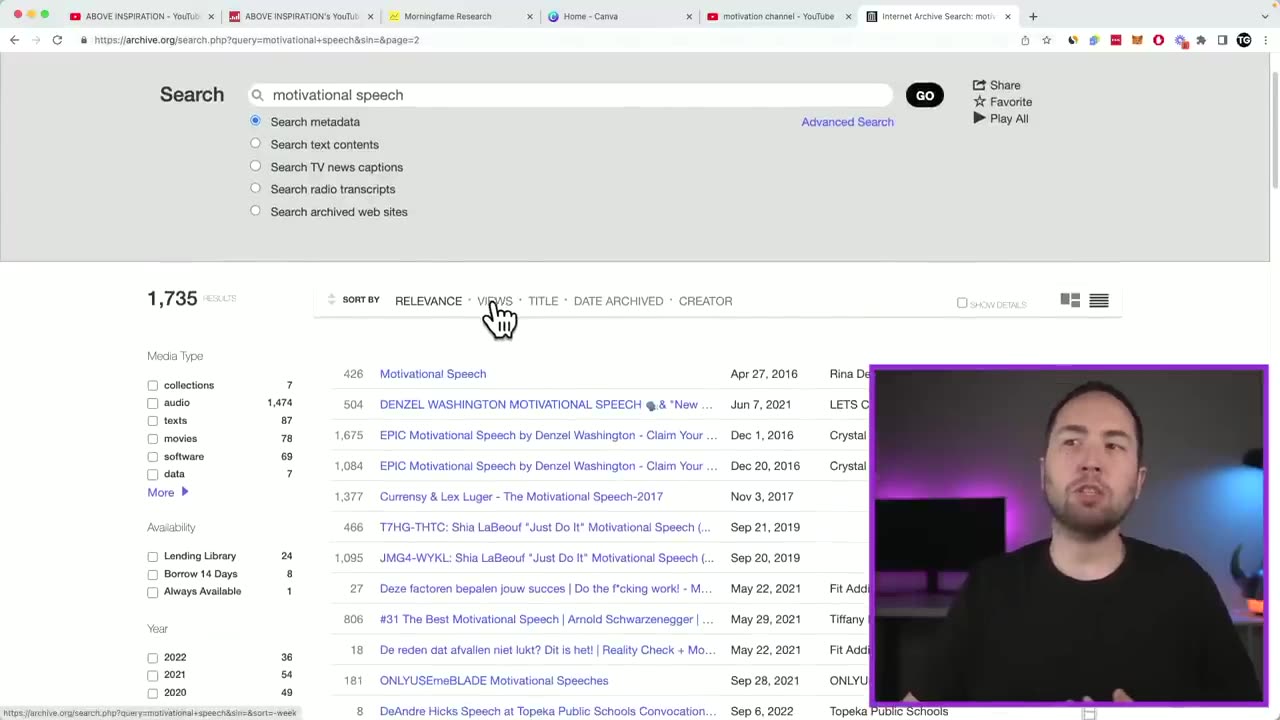Switch to tile grid view

pos(1070,300)
